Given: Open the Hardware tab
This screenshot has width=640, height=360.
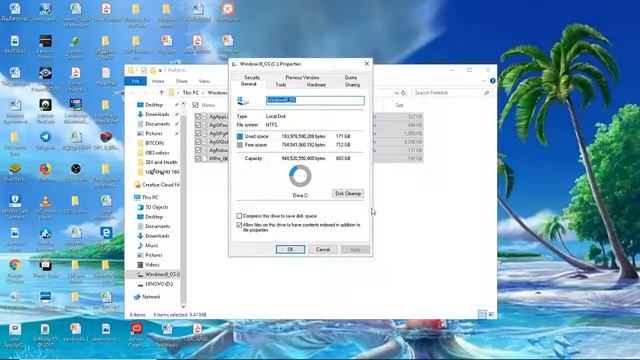Looking at the screenshot, I should coord(316,84).
